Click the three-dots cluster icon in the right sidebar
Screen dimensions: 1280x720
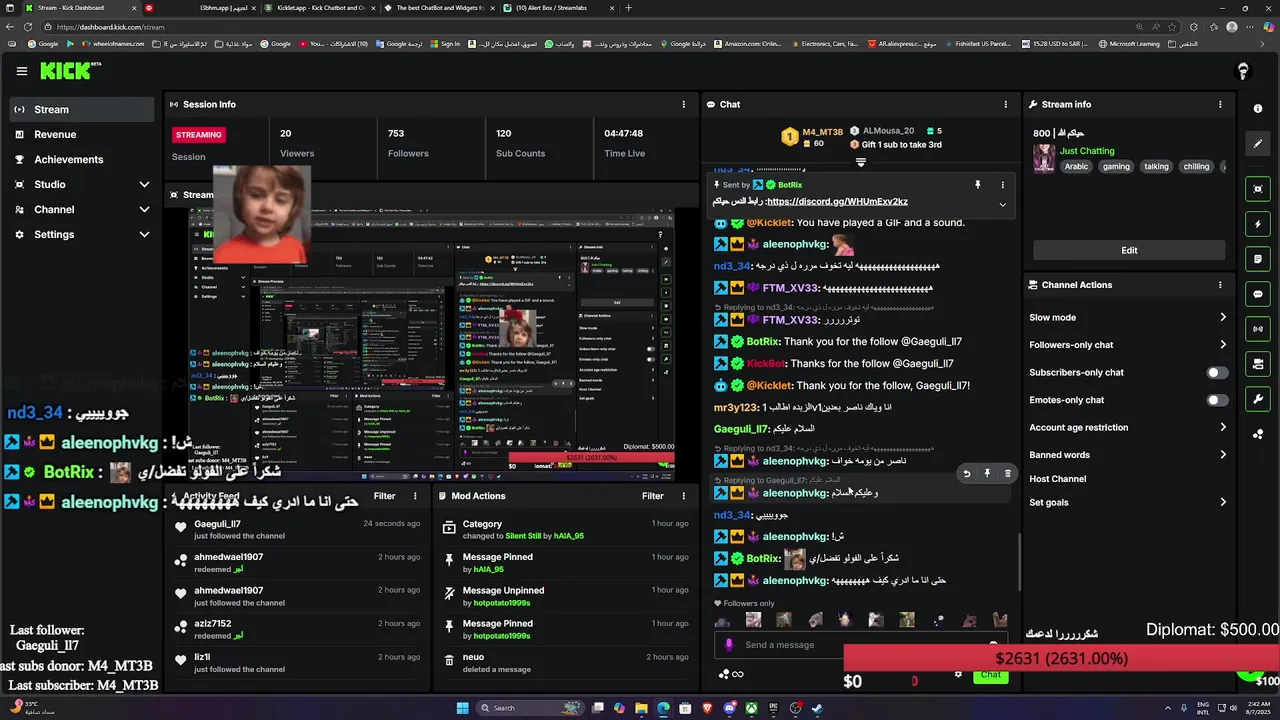(1258, 434)
